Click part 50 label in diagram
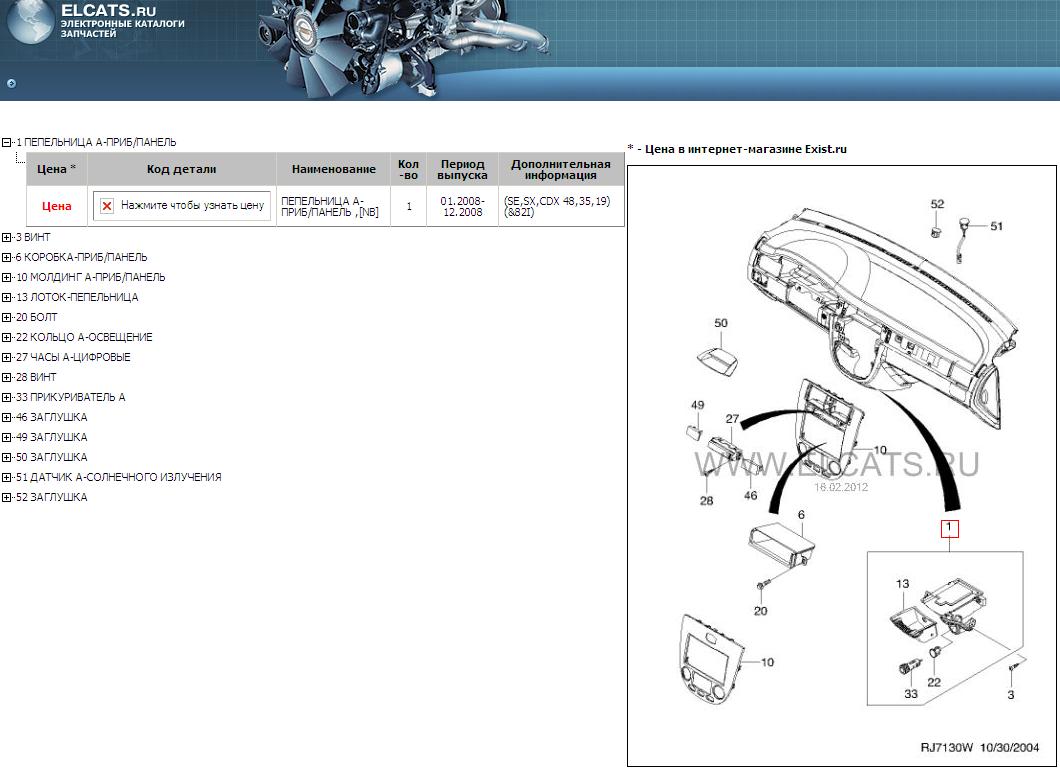 (721, 323)
